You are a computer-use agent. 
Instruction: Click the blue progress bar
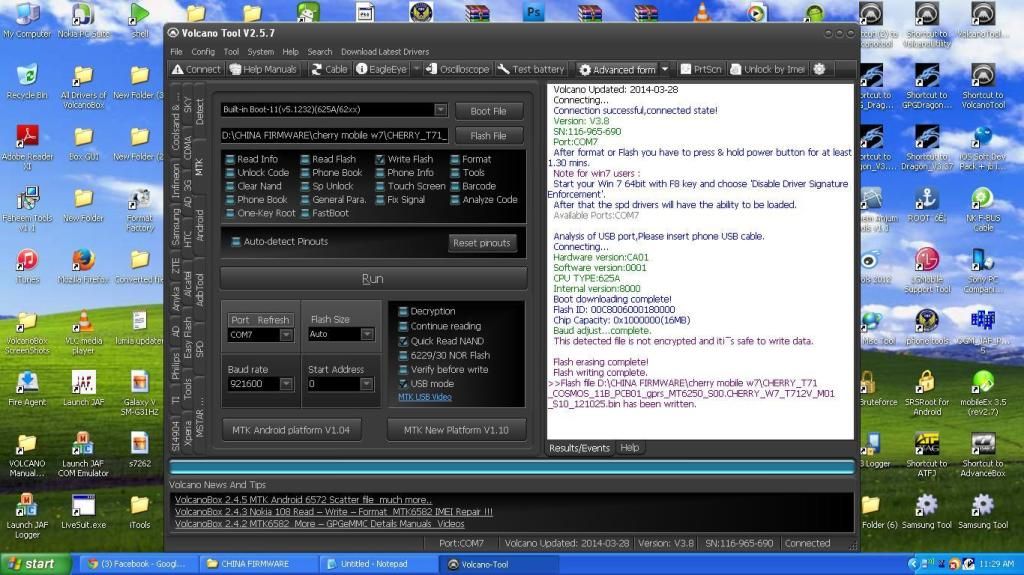click(x=511, y=466)
